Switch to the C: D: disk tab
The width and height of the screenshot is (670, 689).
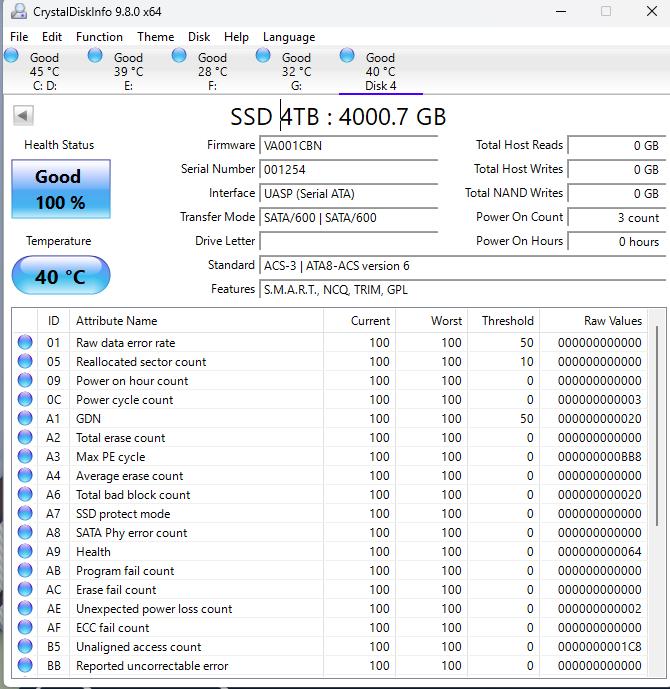[44, 71]
